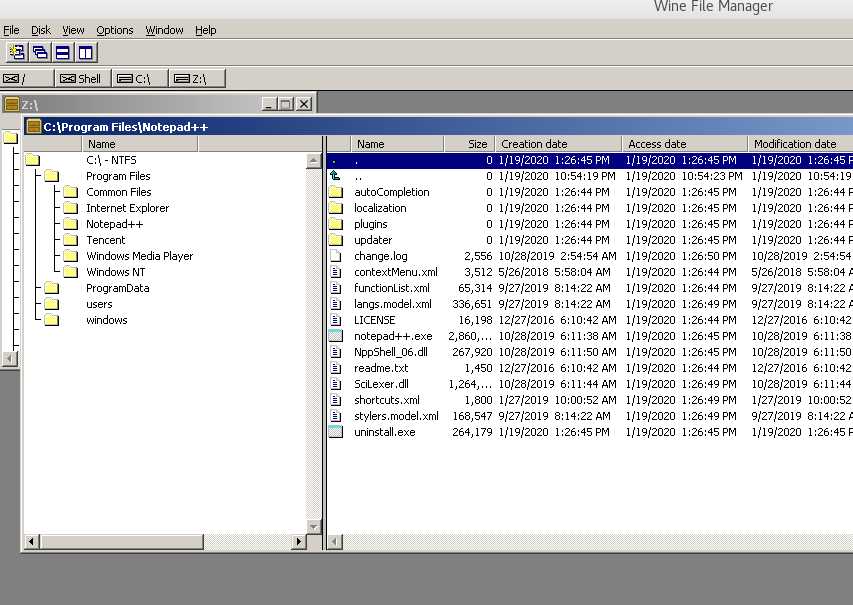Click the Tile Horizontally toolbar icon
This screenshot has width=853, height=605.
(x=63, y=53)
